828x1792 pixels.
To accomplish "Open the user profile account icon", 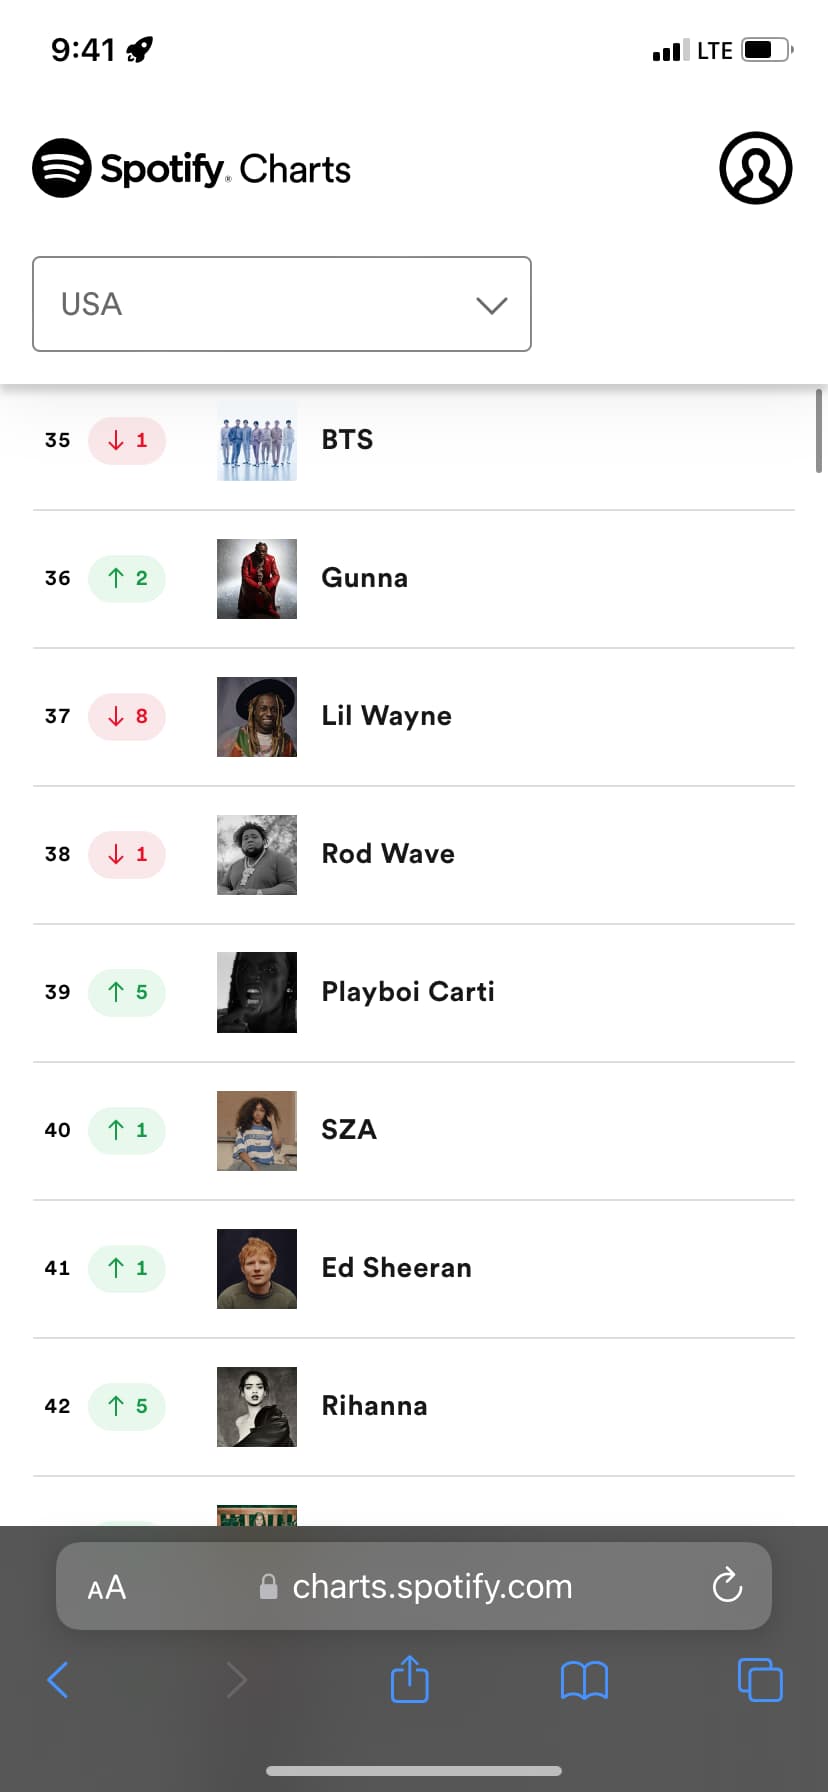I will point(756,168).
